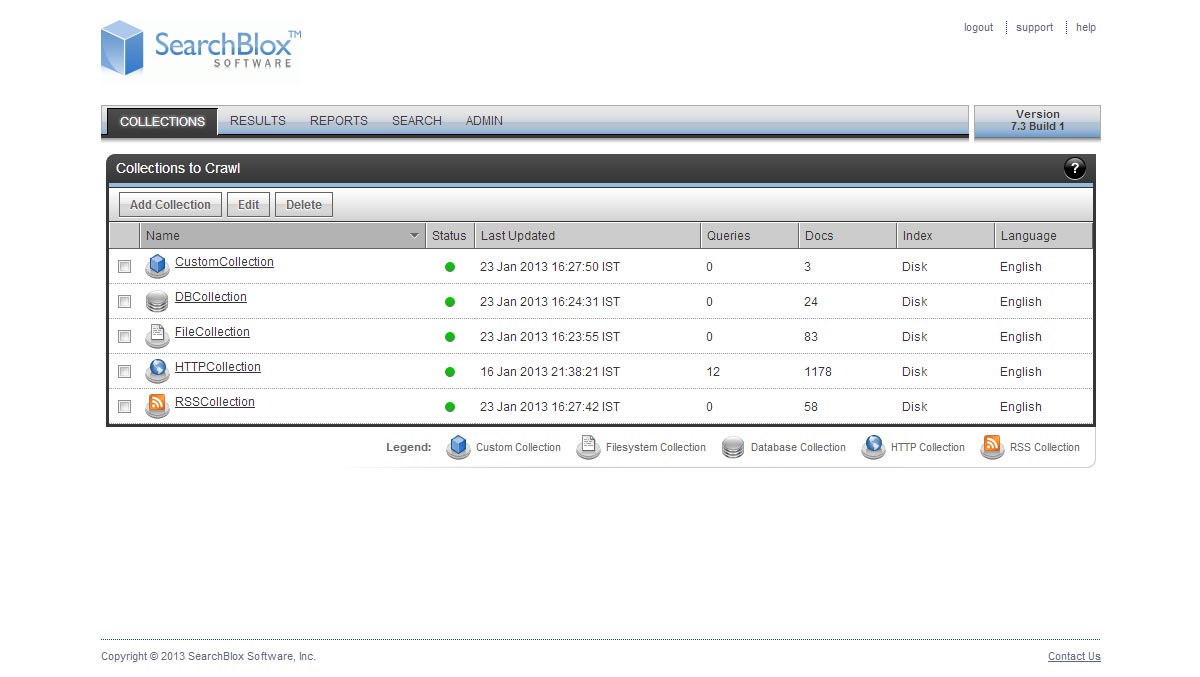
Task: Open the SEARCH tab
Action: (417, 121)
